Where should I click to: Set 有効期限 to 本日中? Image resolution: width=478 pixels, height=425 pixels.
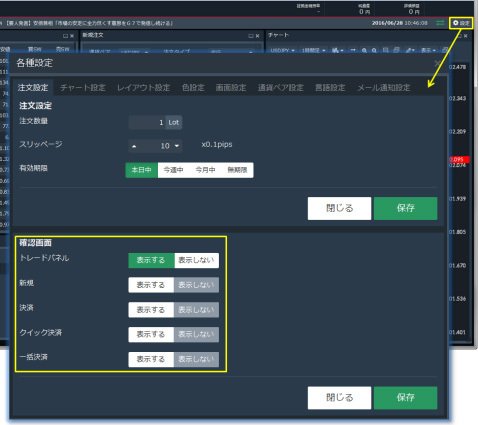point(141,170)
